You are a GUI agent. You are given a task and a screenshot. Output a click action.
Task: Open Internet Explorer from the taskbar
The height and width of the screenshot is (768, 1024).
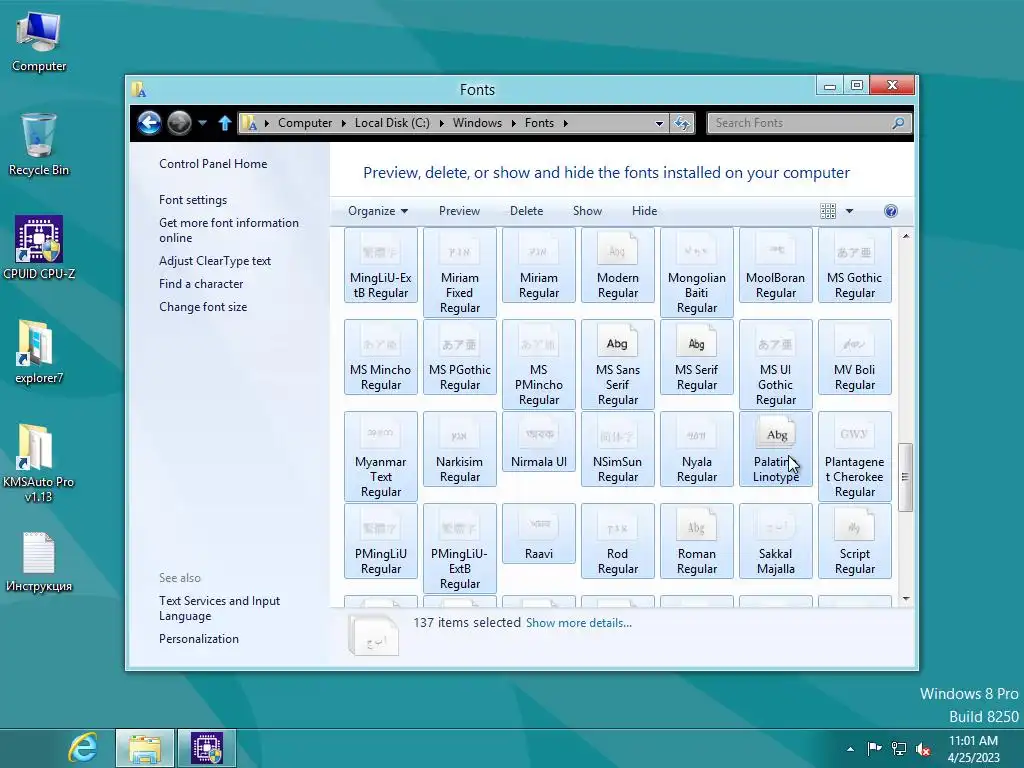click(x=83, y=748)
